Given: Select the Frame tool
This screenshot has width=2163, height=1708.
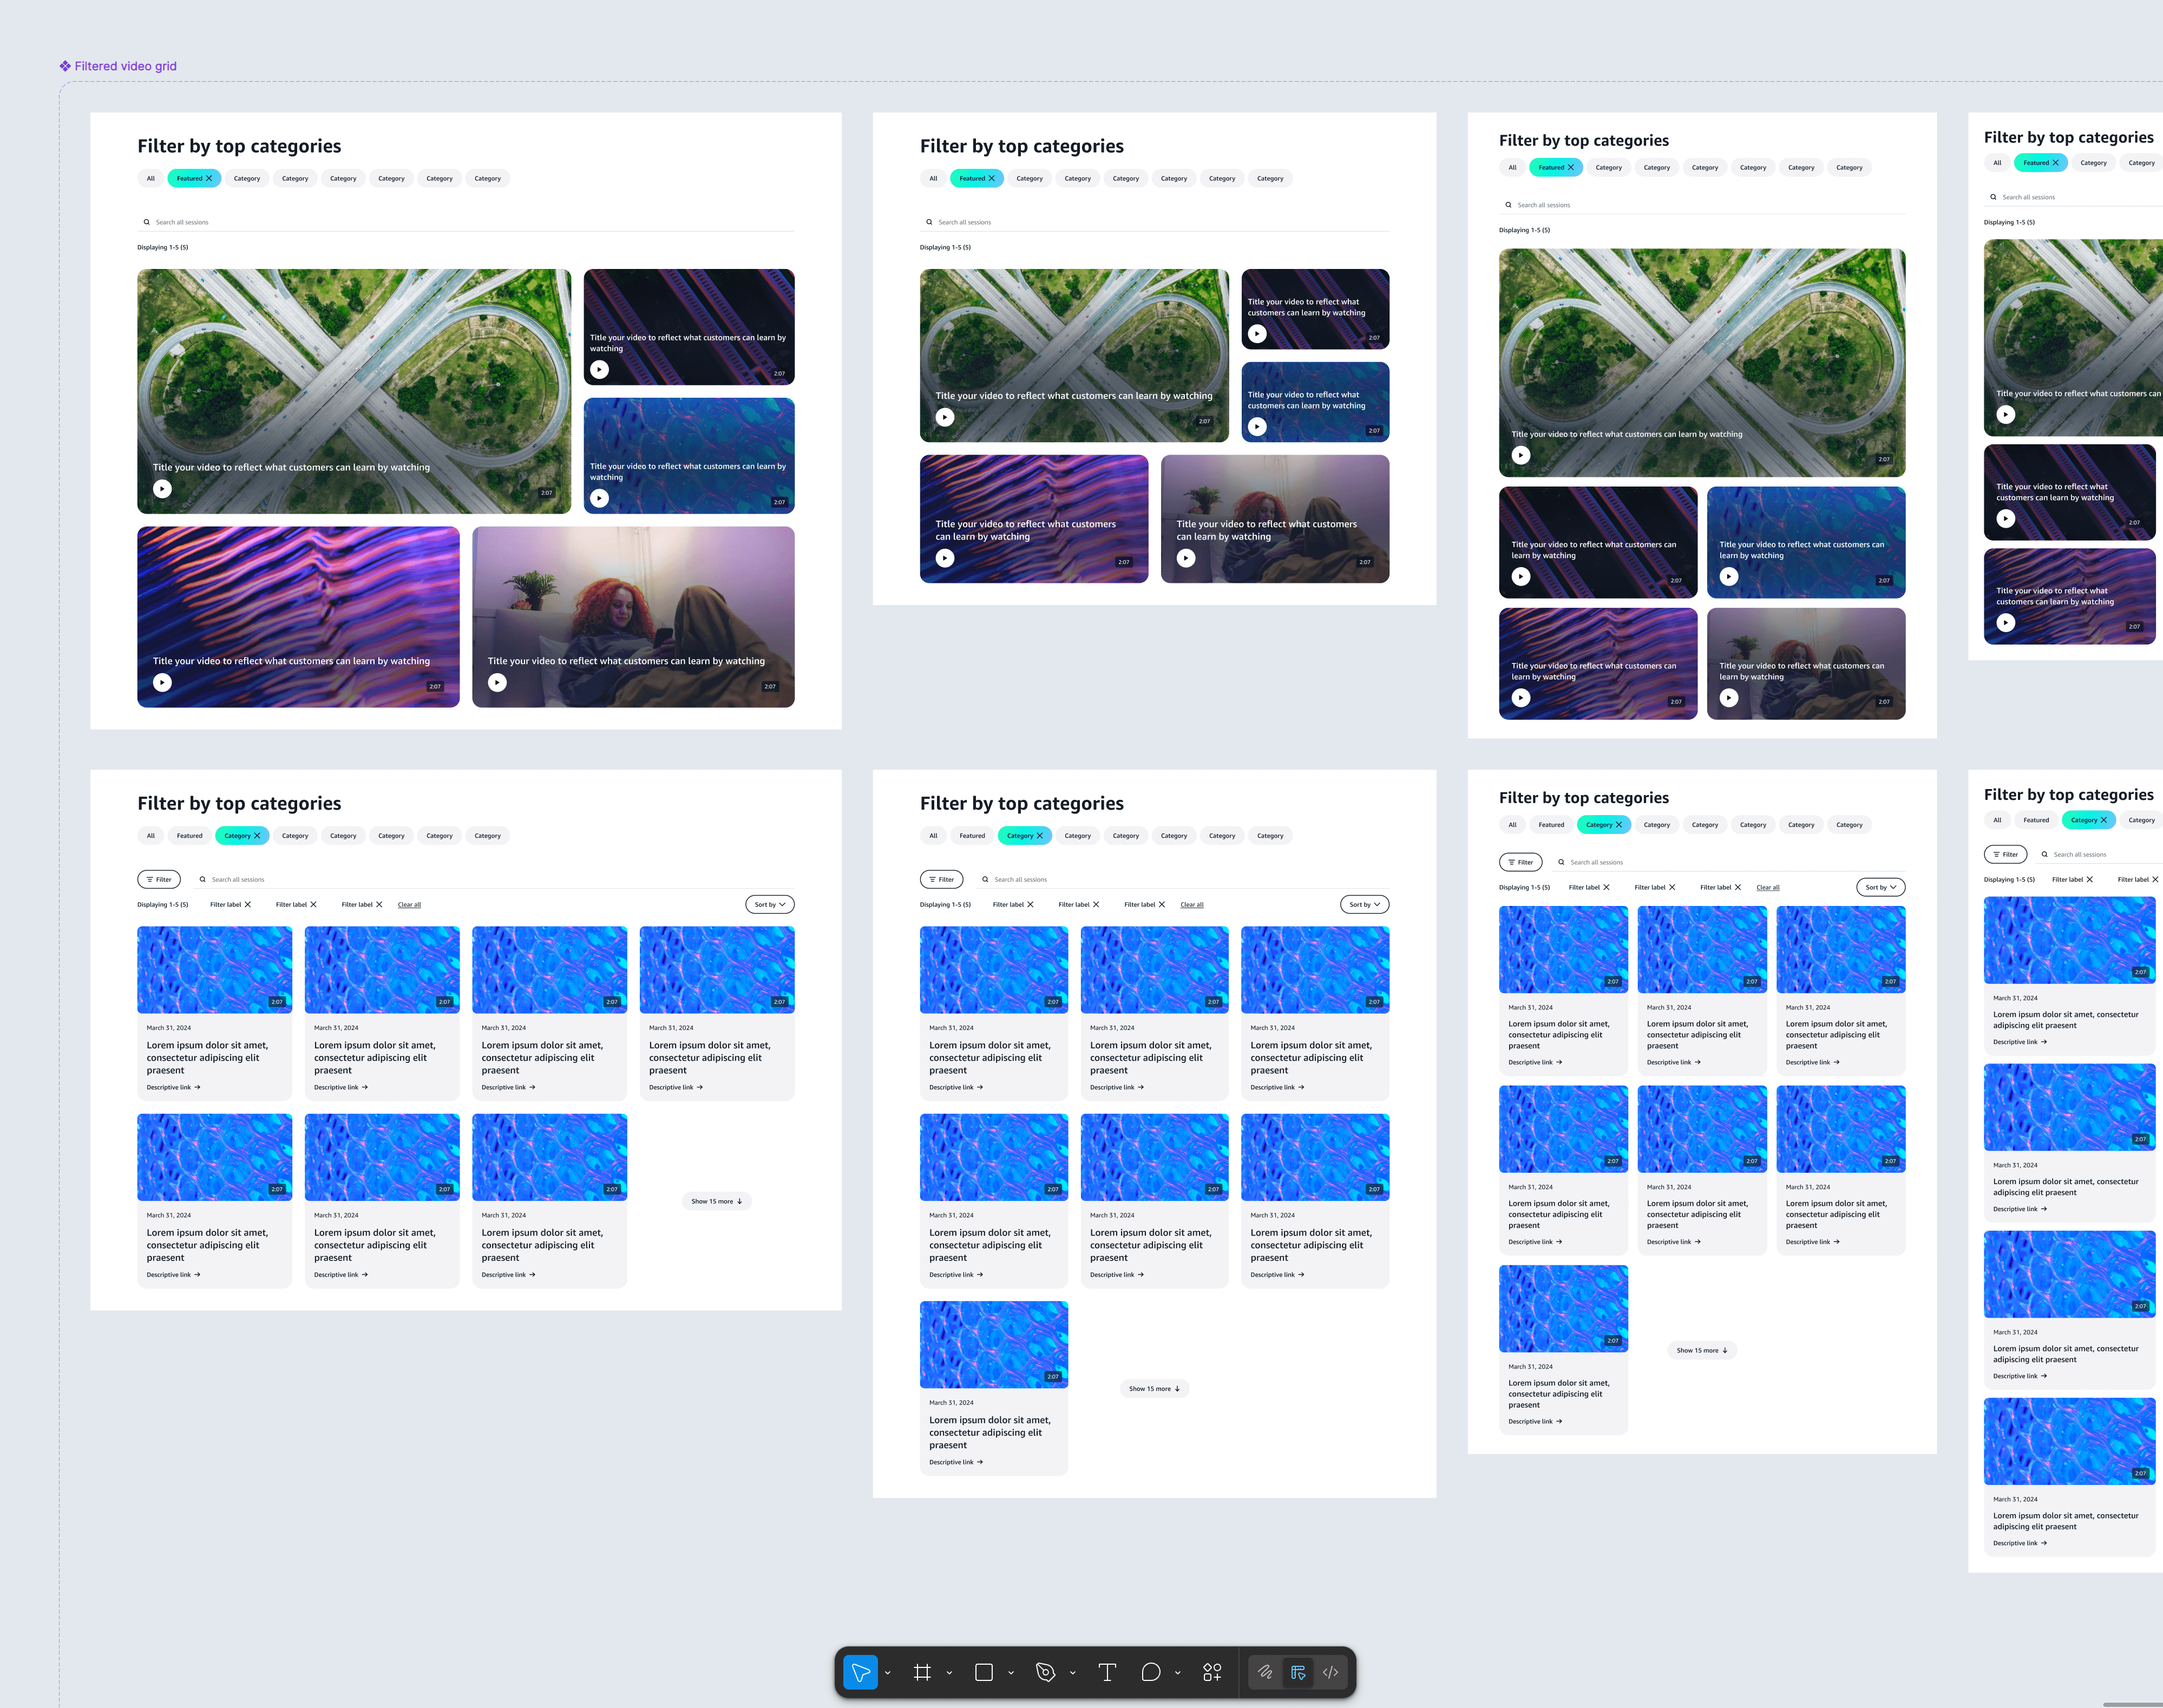Looking at the screenshot, I should click(x=922, y=1672).
